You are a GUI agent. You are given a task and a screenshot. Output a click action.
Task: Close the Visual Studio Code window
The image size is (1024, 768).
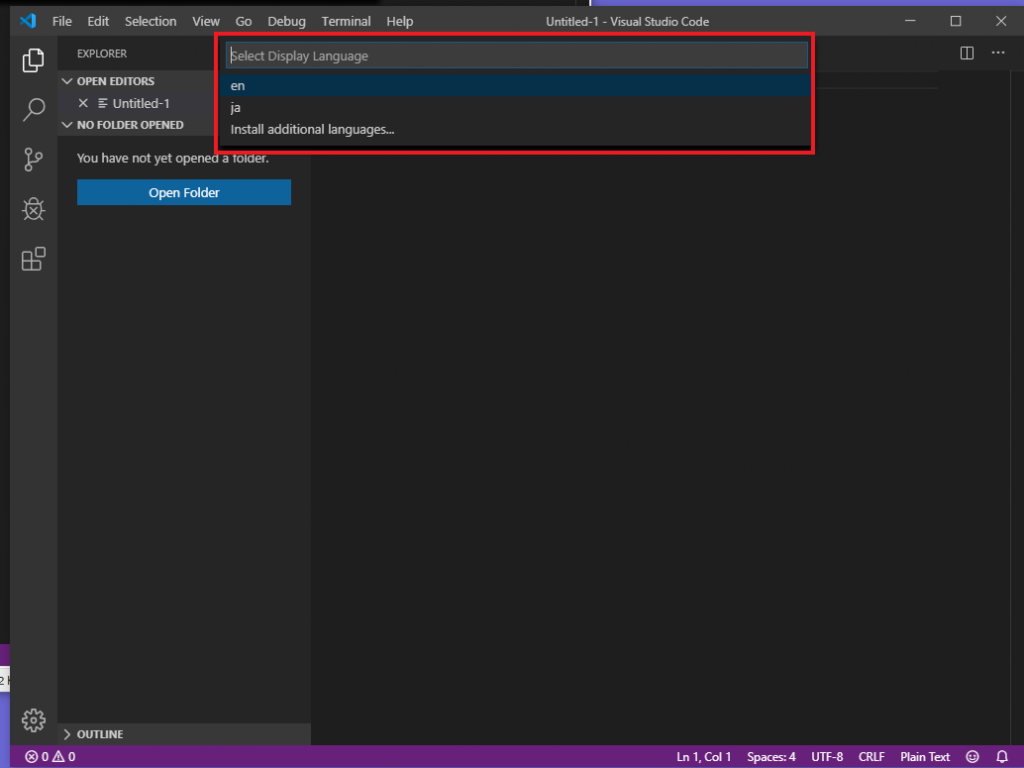1000,21
